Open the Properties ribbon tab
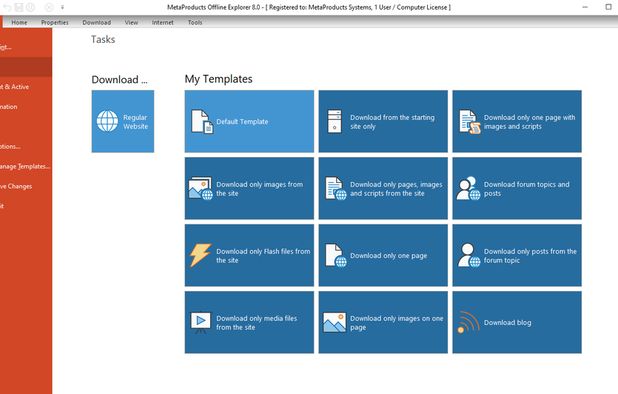This screenshot has width=618, height=394. click(55, 22)
